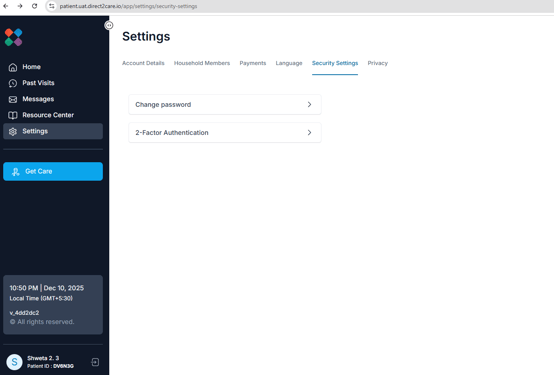This screenshot has width=554, height=375.
Task: Click user name Shweta 2. 3
Action: (43, 358)
